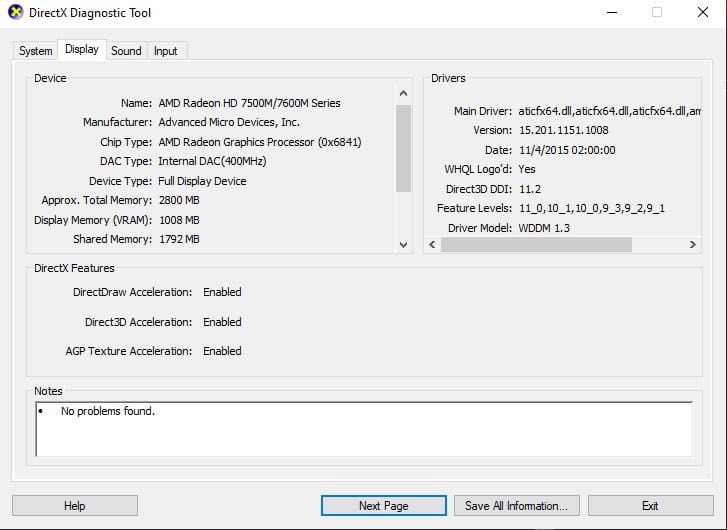Viewport: 727px width, 530px height.
Task: Select the Display tab
Action: click(x=82, y=49)
